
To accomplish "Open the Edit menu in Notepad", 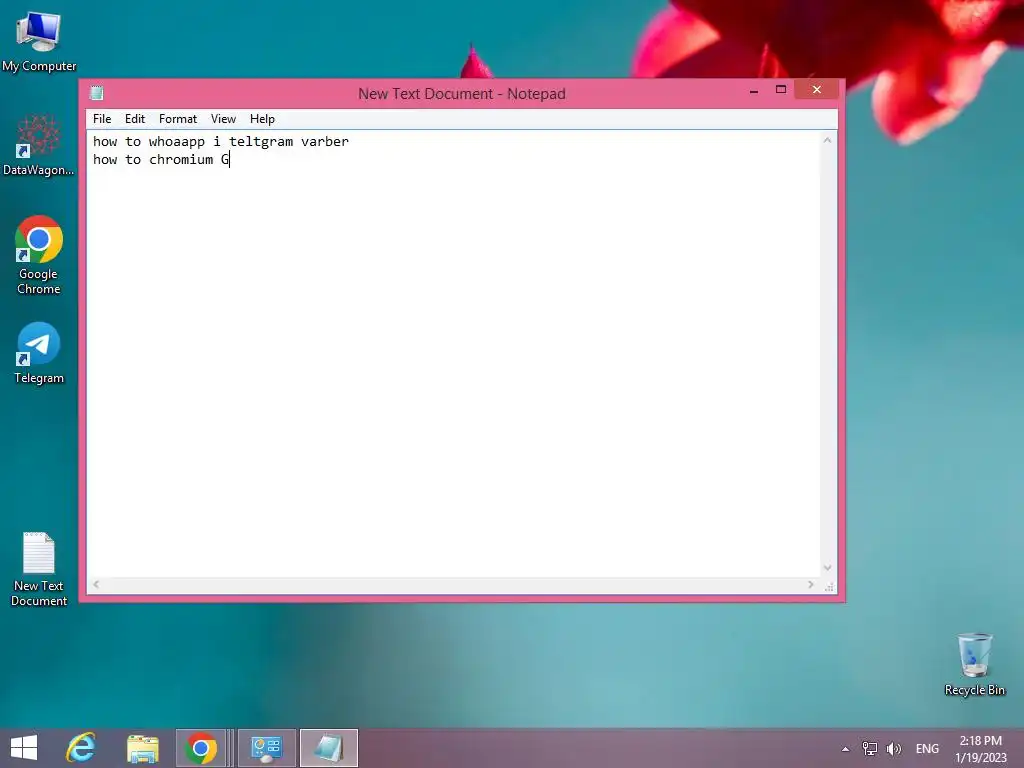I will (x=135, y=119).
